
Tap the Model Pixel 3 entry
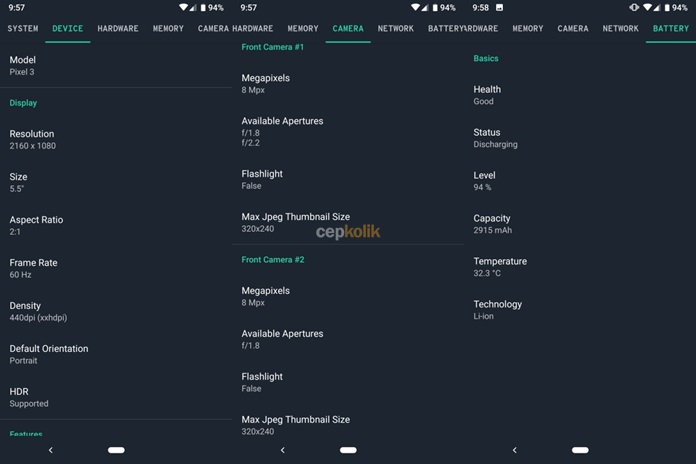[x=116, y=66]
